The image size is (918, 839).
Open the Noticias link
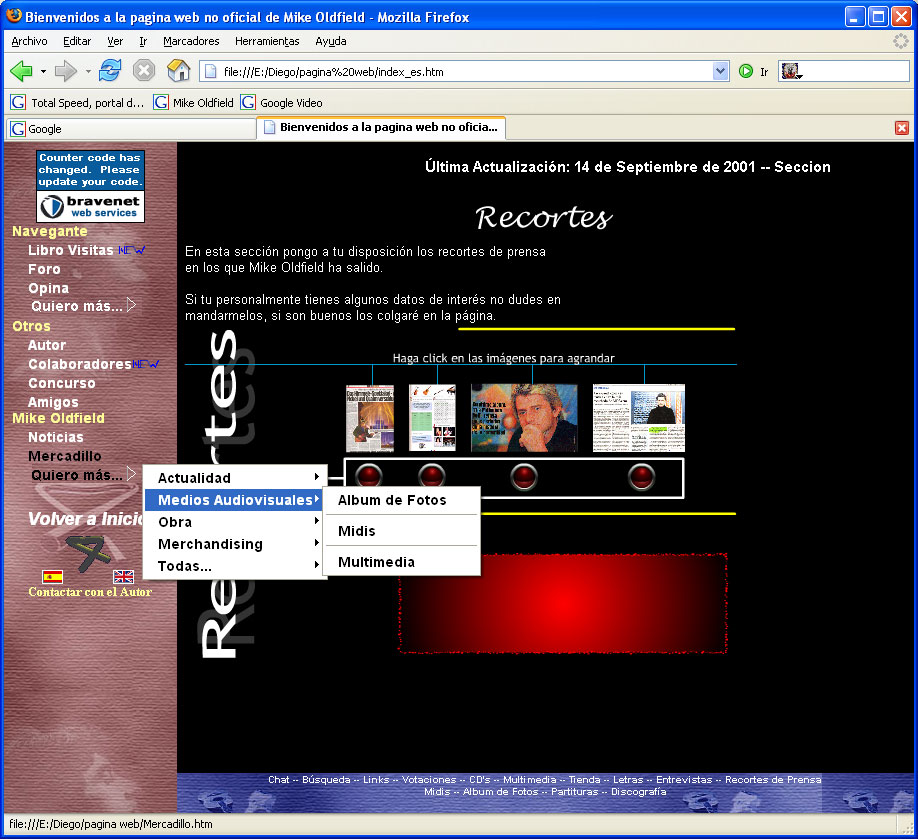click(x=56, y=437)
